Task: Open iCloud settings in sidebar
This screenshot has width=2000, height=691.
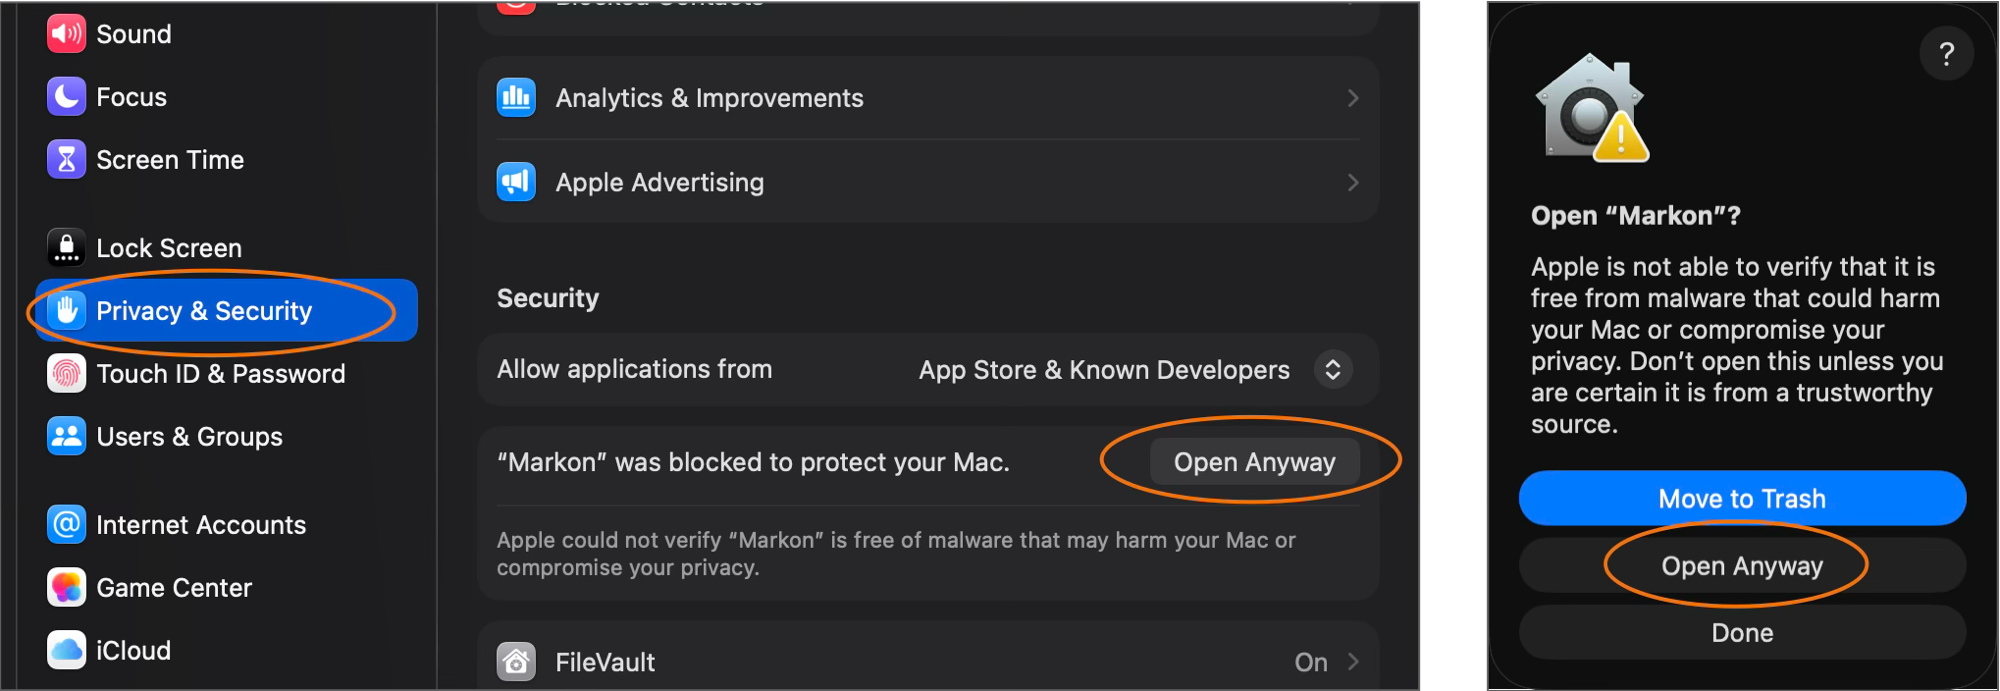Action: point(227,651)
